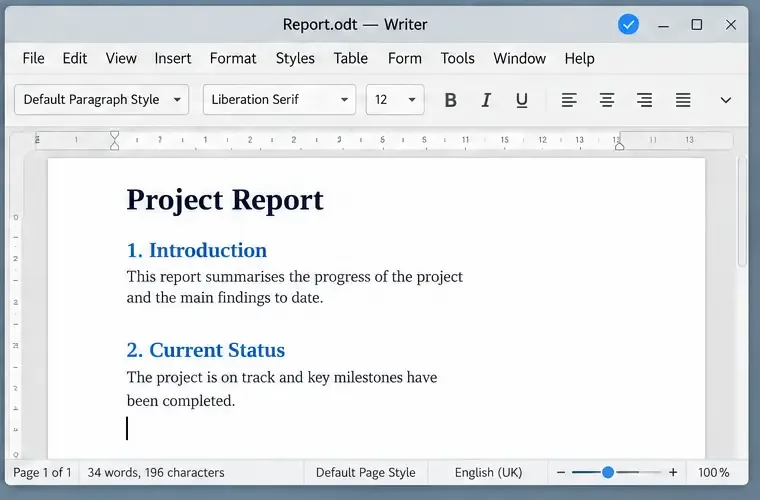Justify the paragraph text

[683, 100]
